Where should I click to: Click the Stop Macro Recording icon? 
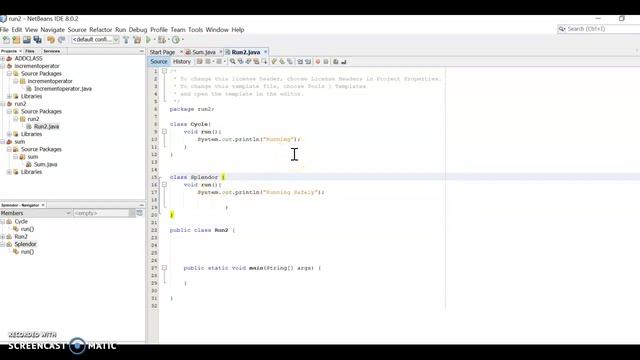326,62
